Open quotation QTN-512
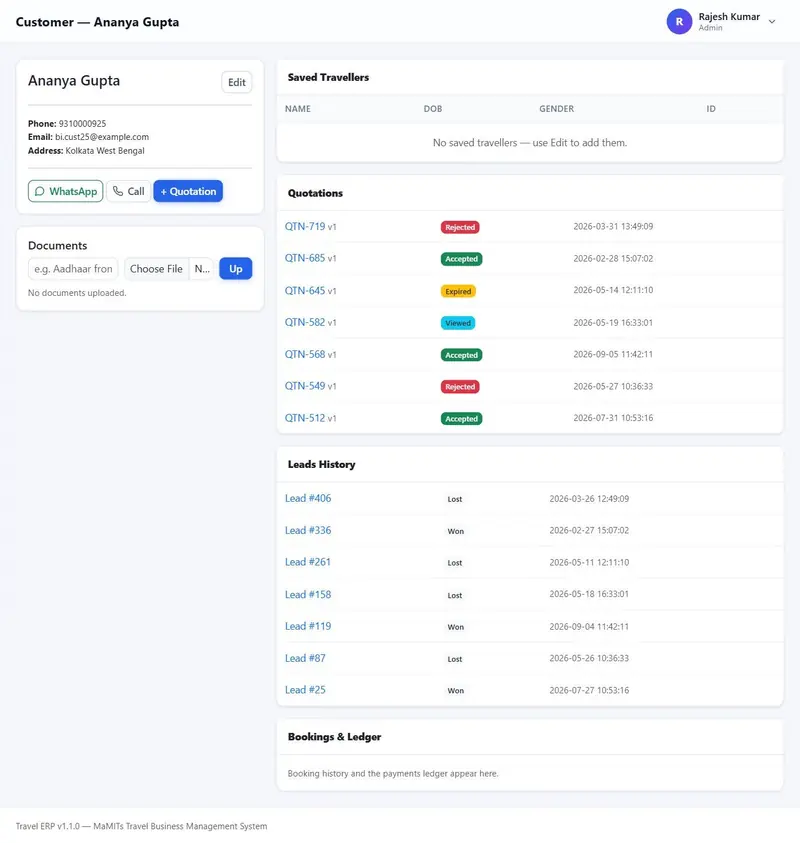The height and width of the screenshot is (843, 800). pos(305,418)
